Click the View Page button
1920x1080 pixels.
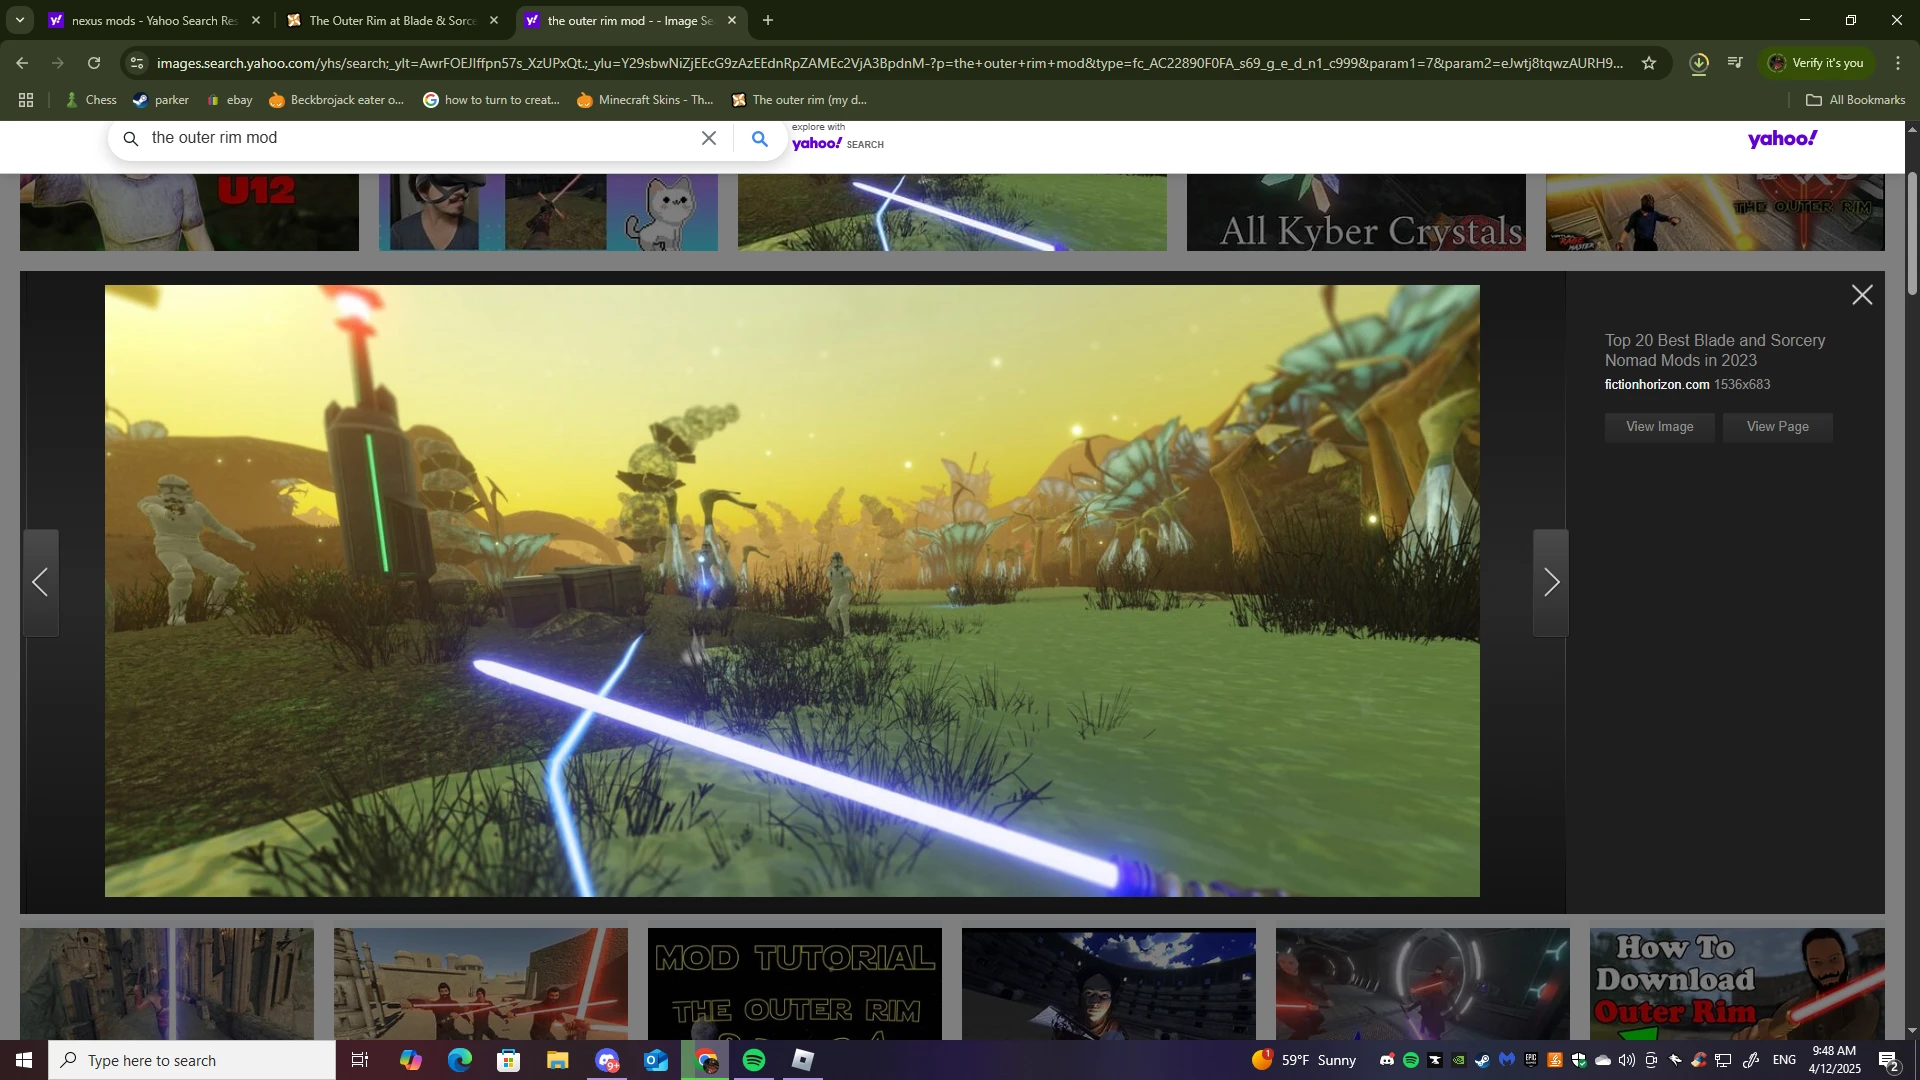coord(1777,427)
